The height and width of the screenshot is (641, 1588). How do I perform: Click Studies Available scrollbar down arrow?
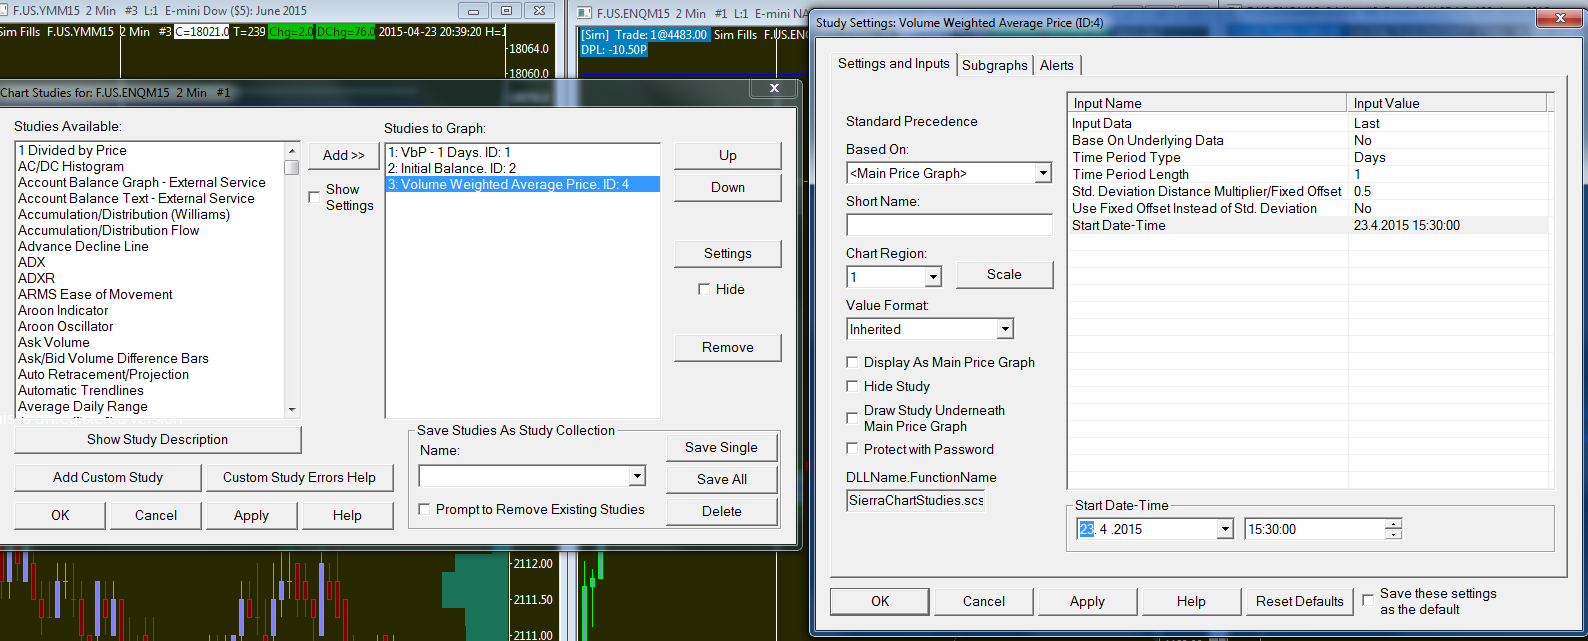click(292, 409)
